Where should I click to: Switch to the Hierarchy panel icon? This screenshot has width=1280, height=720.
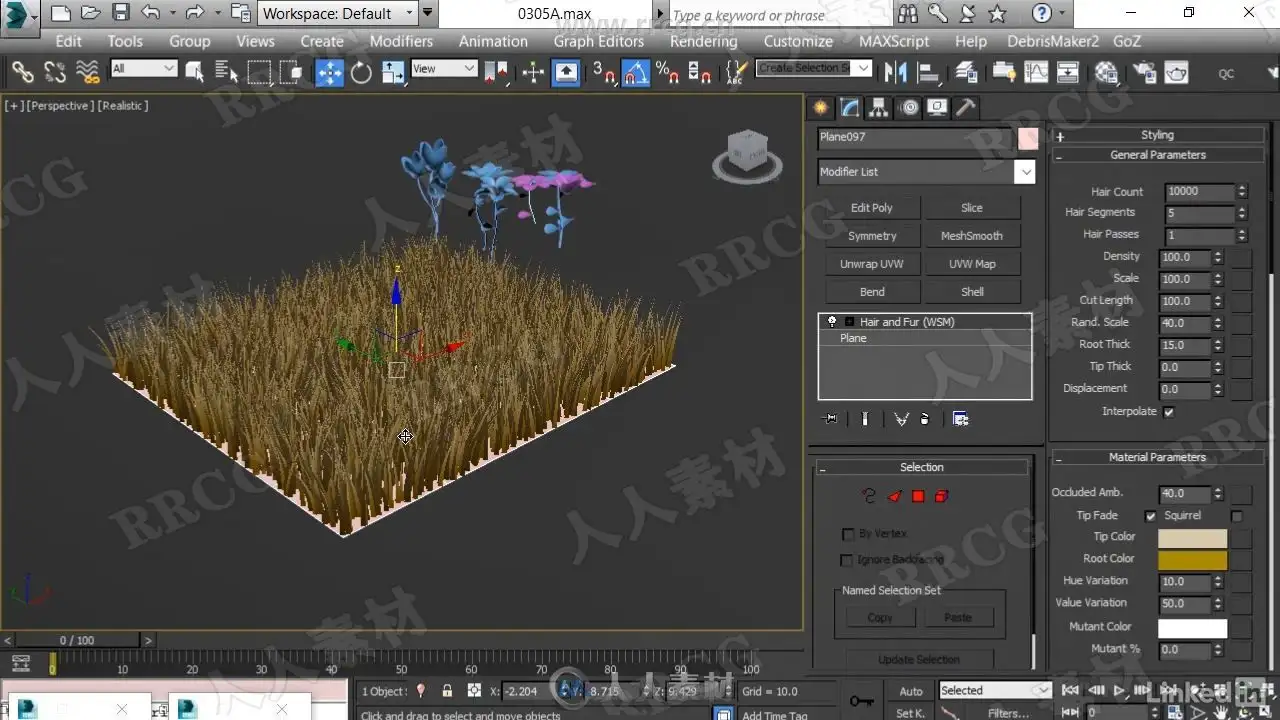878,108
